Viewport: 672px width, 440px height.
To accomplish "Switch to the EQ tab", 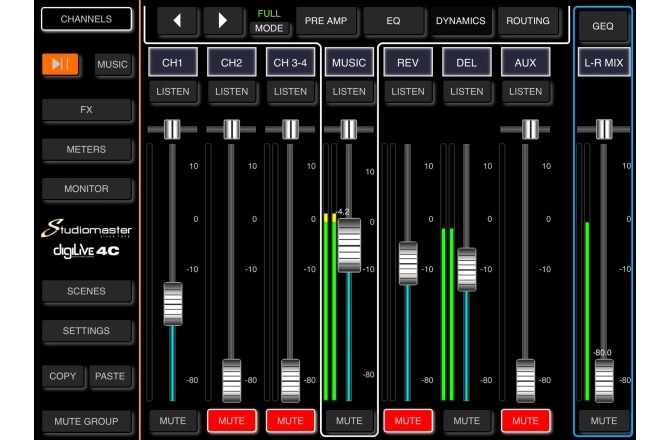I will coord(393,21).
